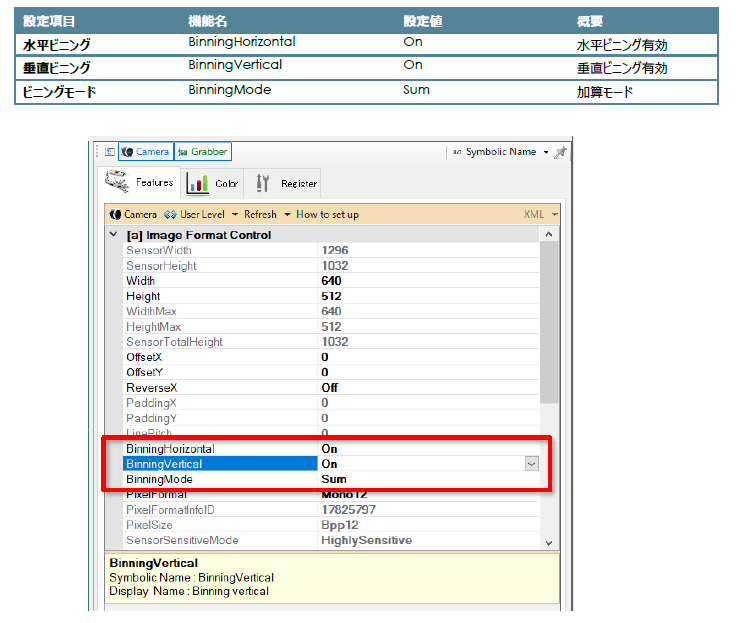
Task: Open the Register tab
Action: 286,183
